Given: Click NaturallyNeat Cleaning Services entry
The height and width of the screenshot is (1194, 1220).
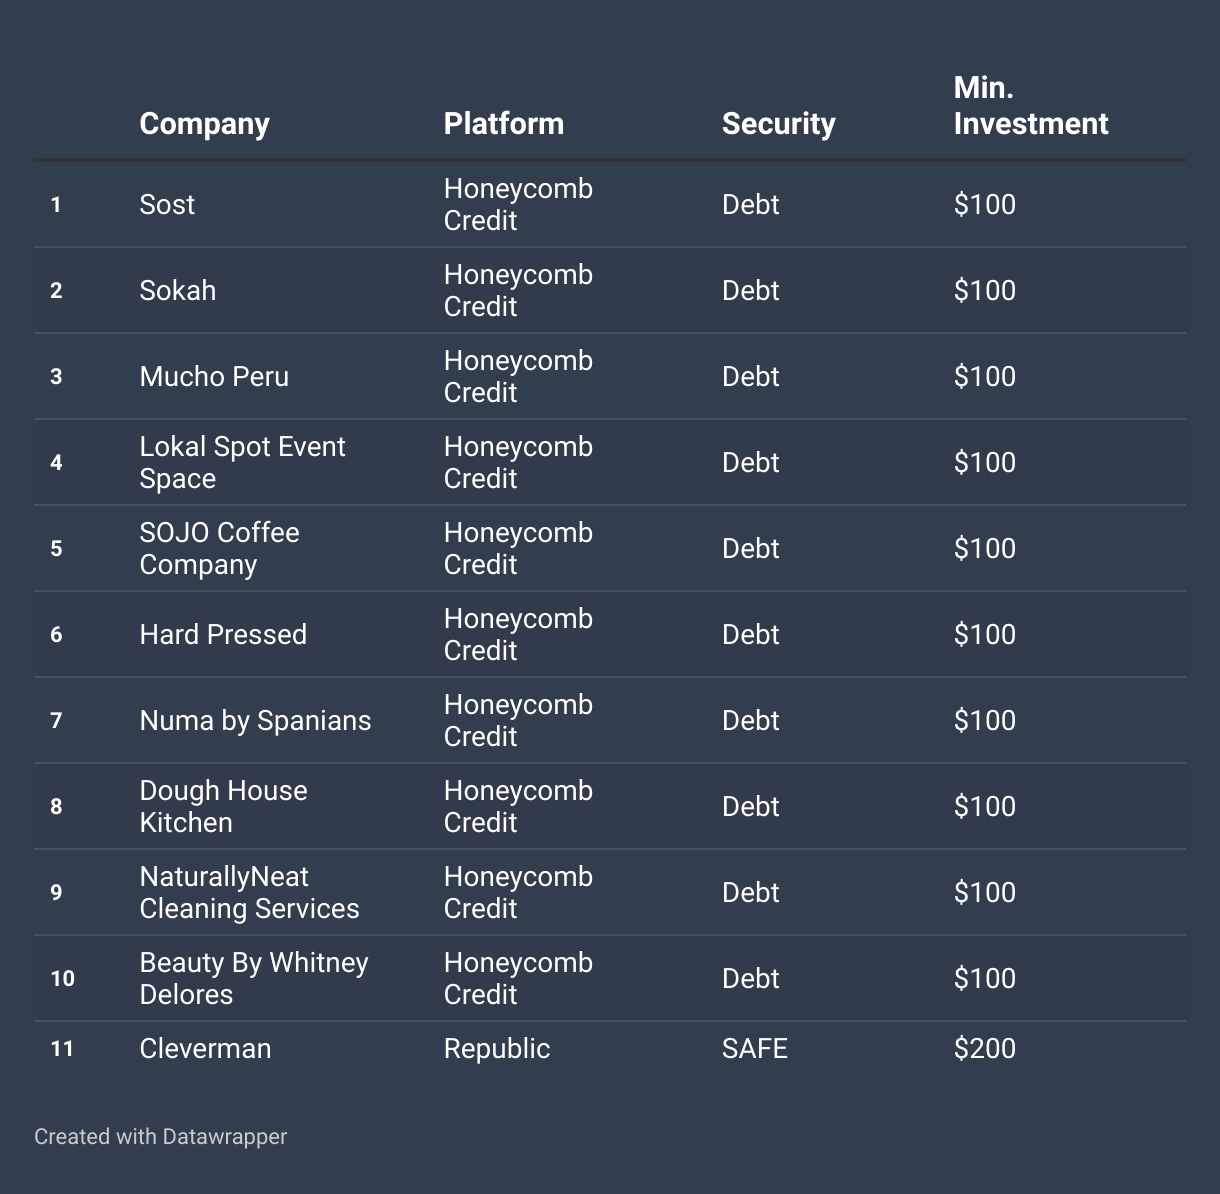Looking at the screenshot, I should [x=249, y=892].
